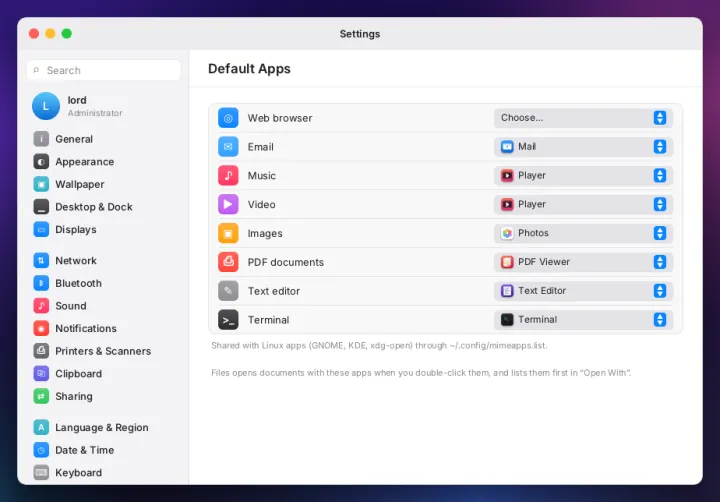
Task: Click the Terminal prompt row icon
Action: (x=228, y=320)
